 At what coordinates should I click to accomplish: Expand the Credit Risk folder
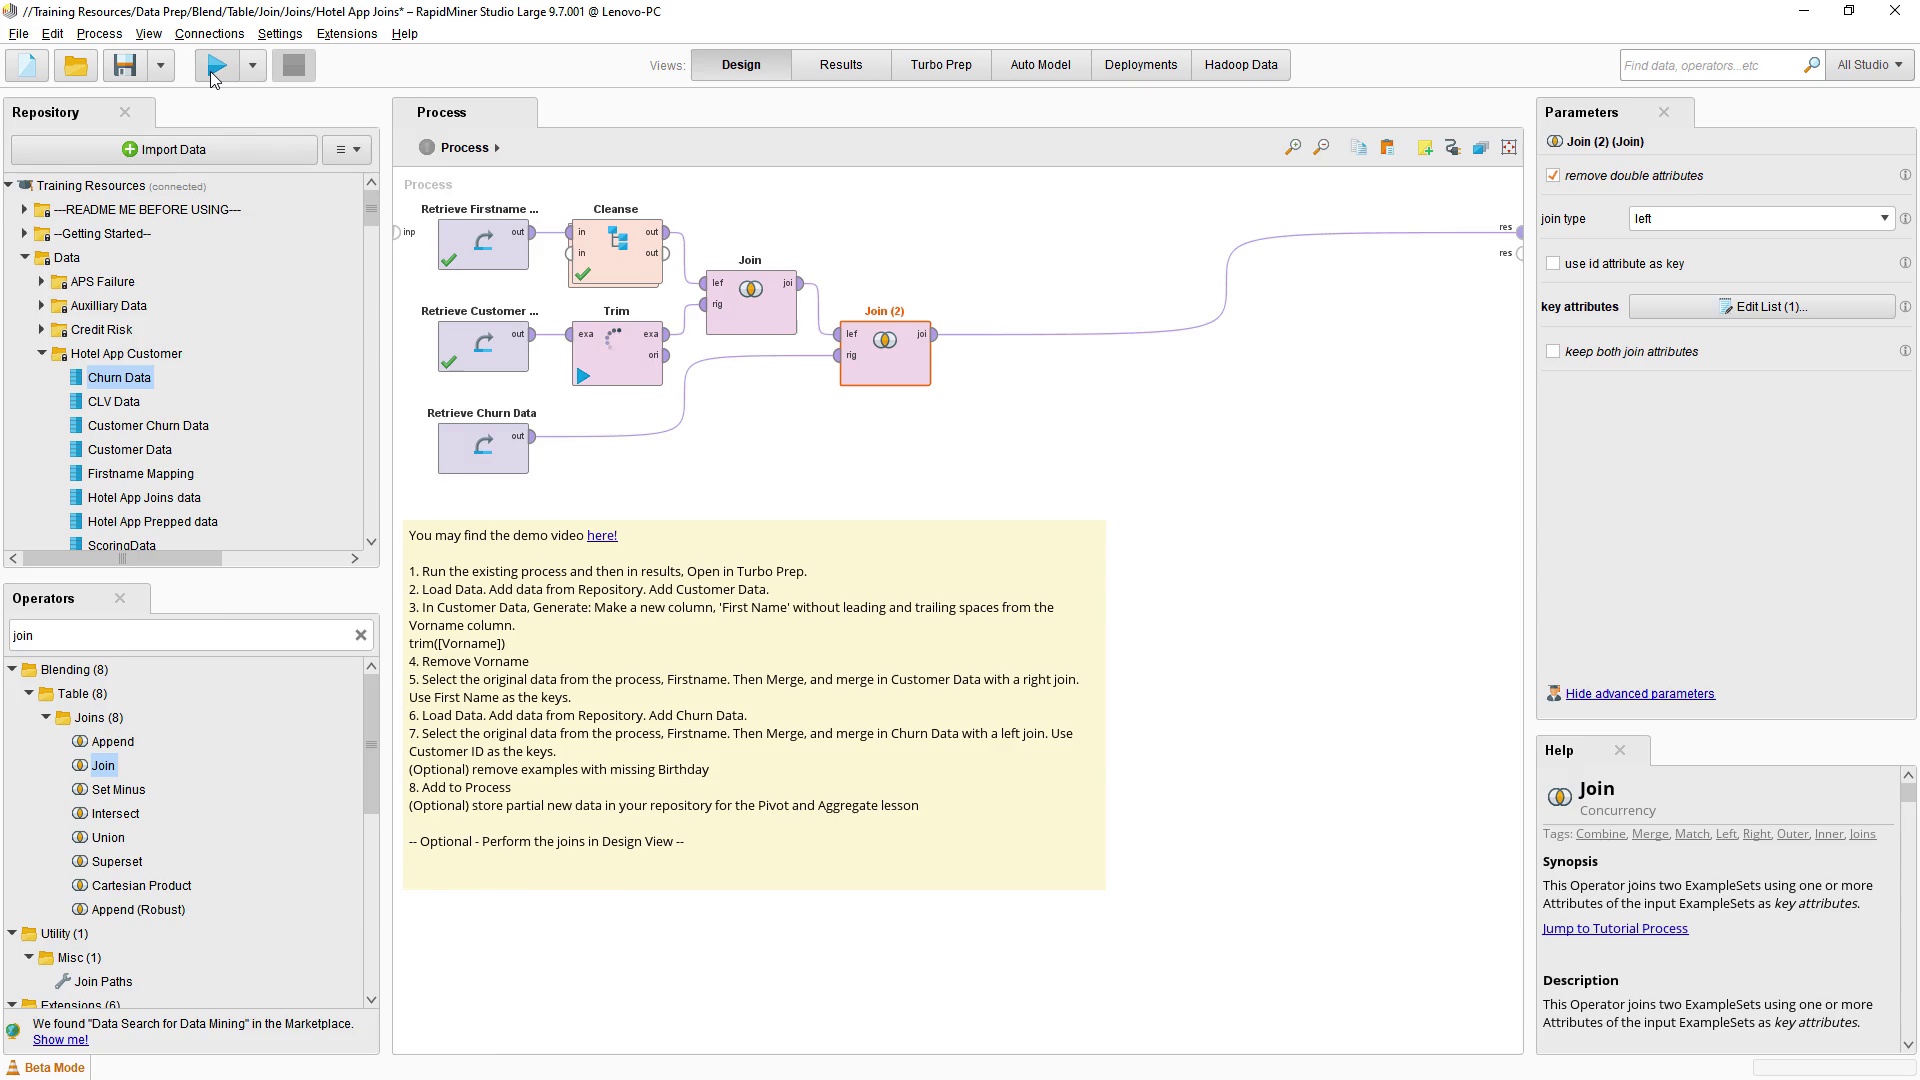click(x=42, y=330)
